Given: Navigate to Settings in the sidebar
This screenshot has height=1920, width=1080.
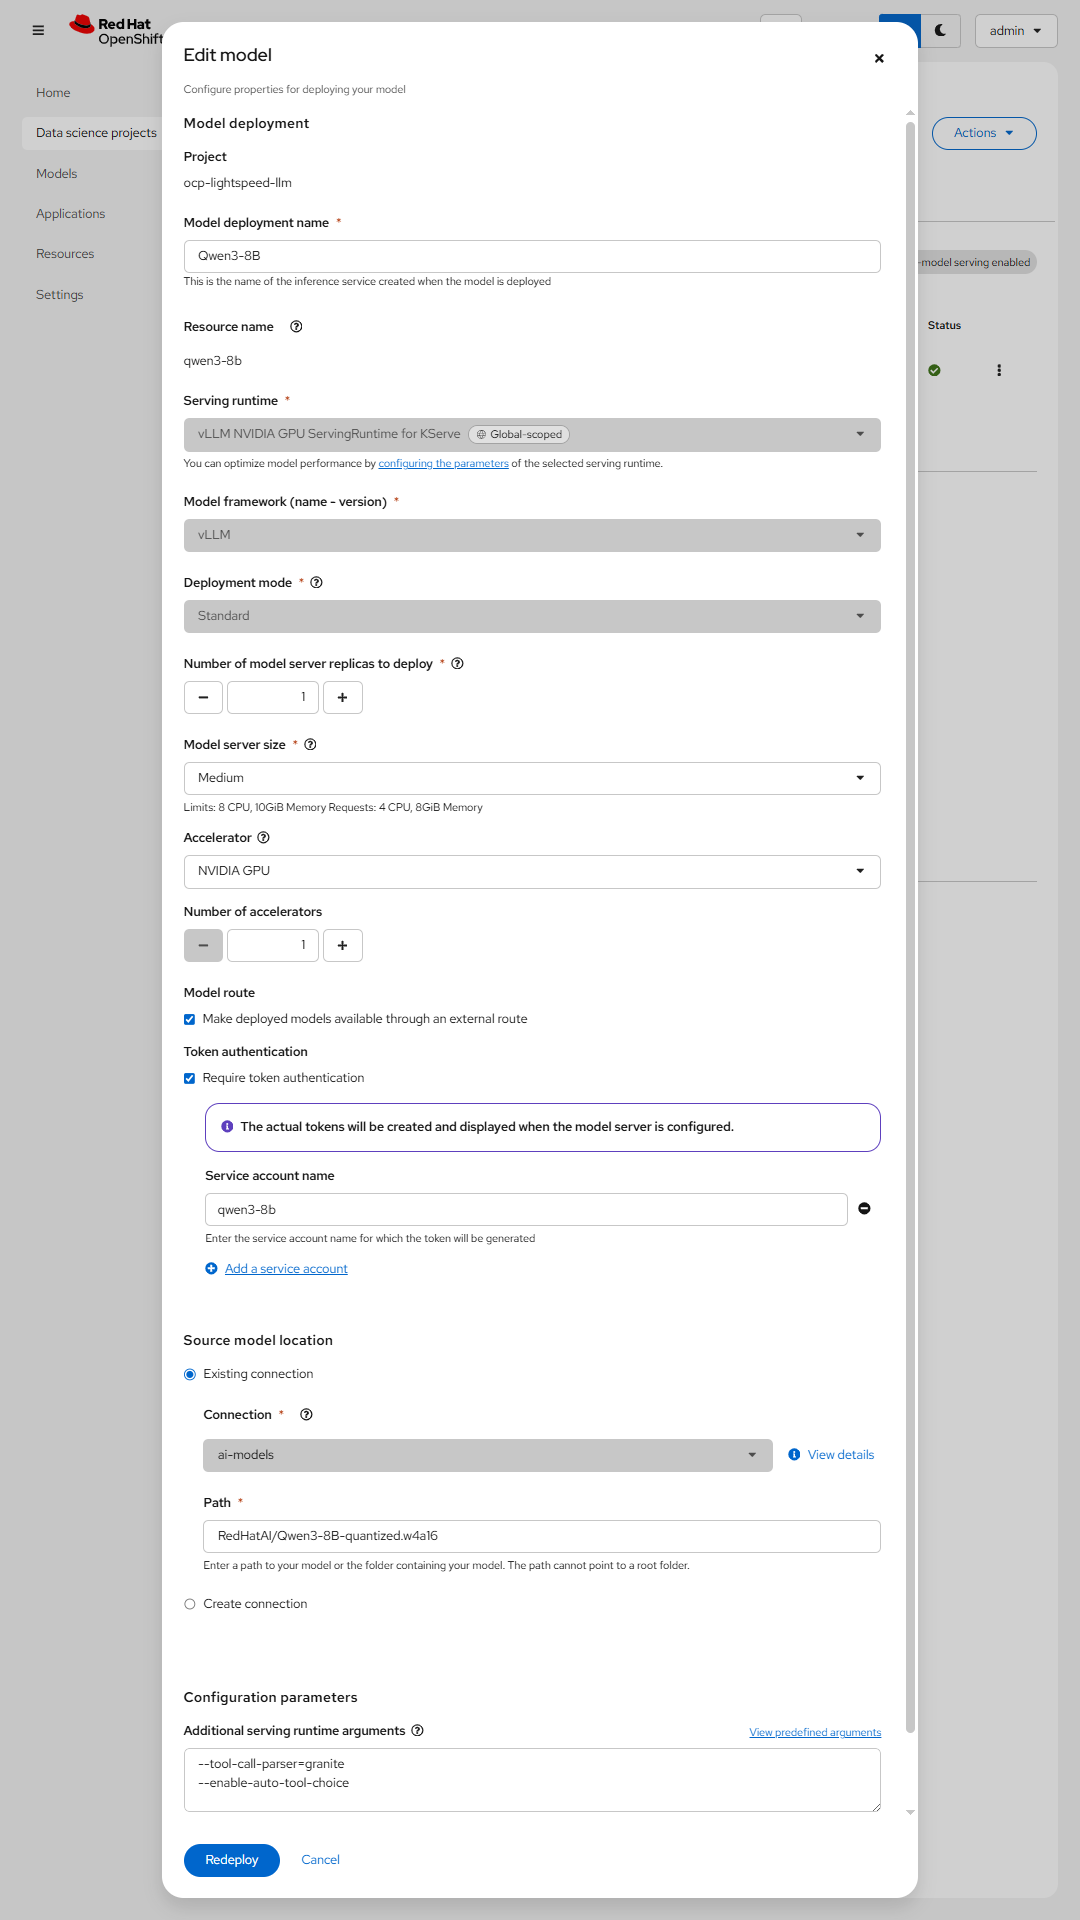Looking at the screenshot, I should (59, 294).
